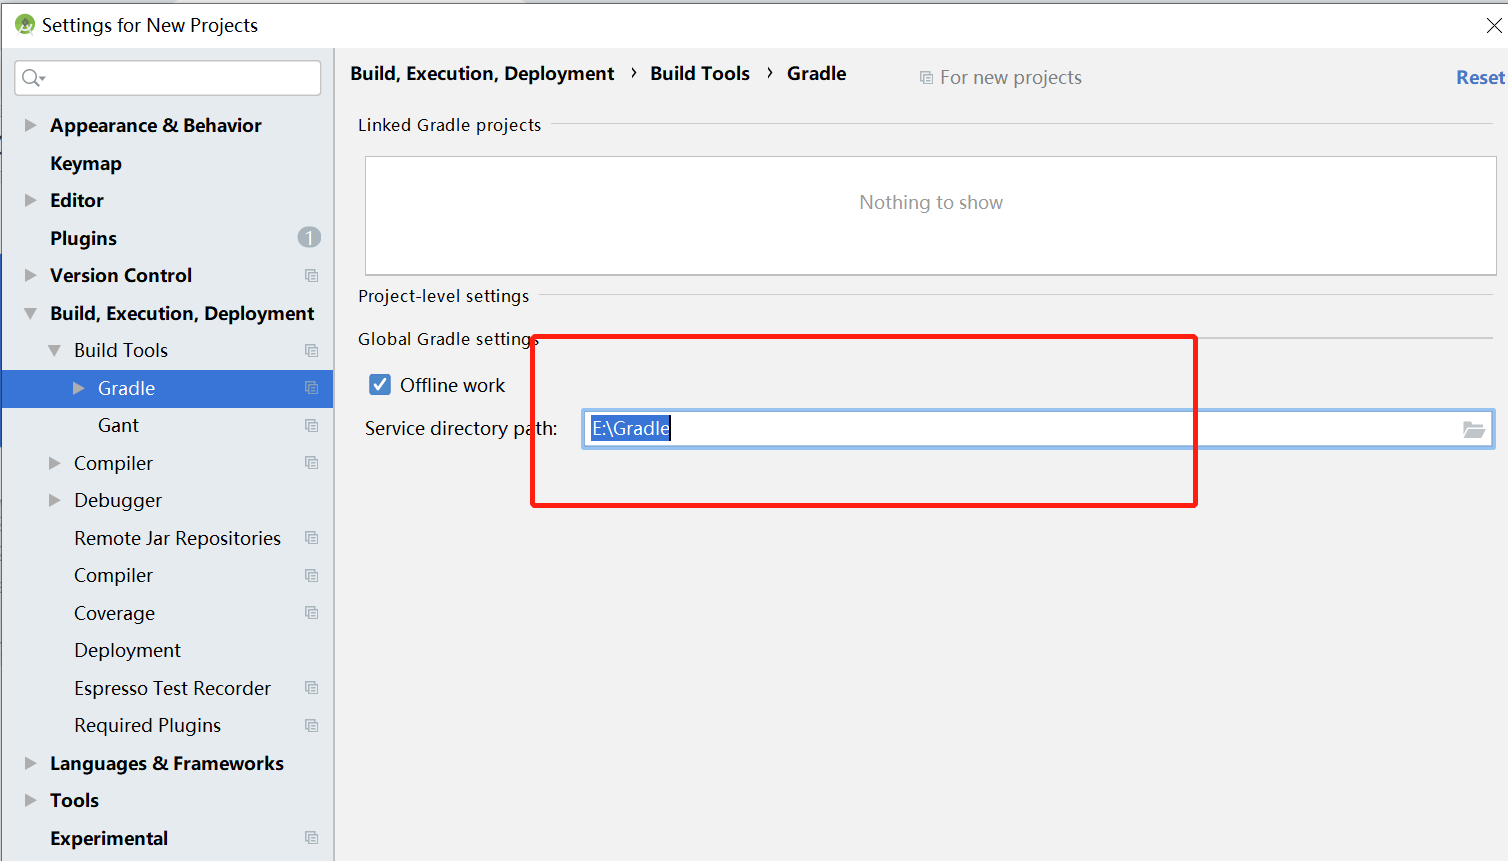Collapse the Build, Execution, Deployment section
This screenshot has height=861, width=1508.
[28, 313]
